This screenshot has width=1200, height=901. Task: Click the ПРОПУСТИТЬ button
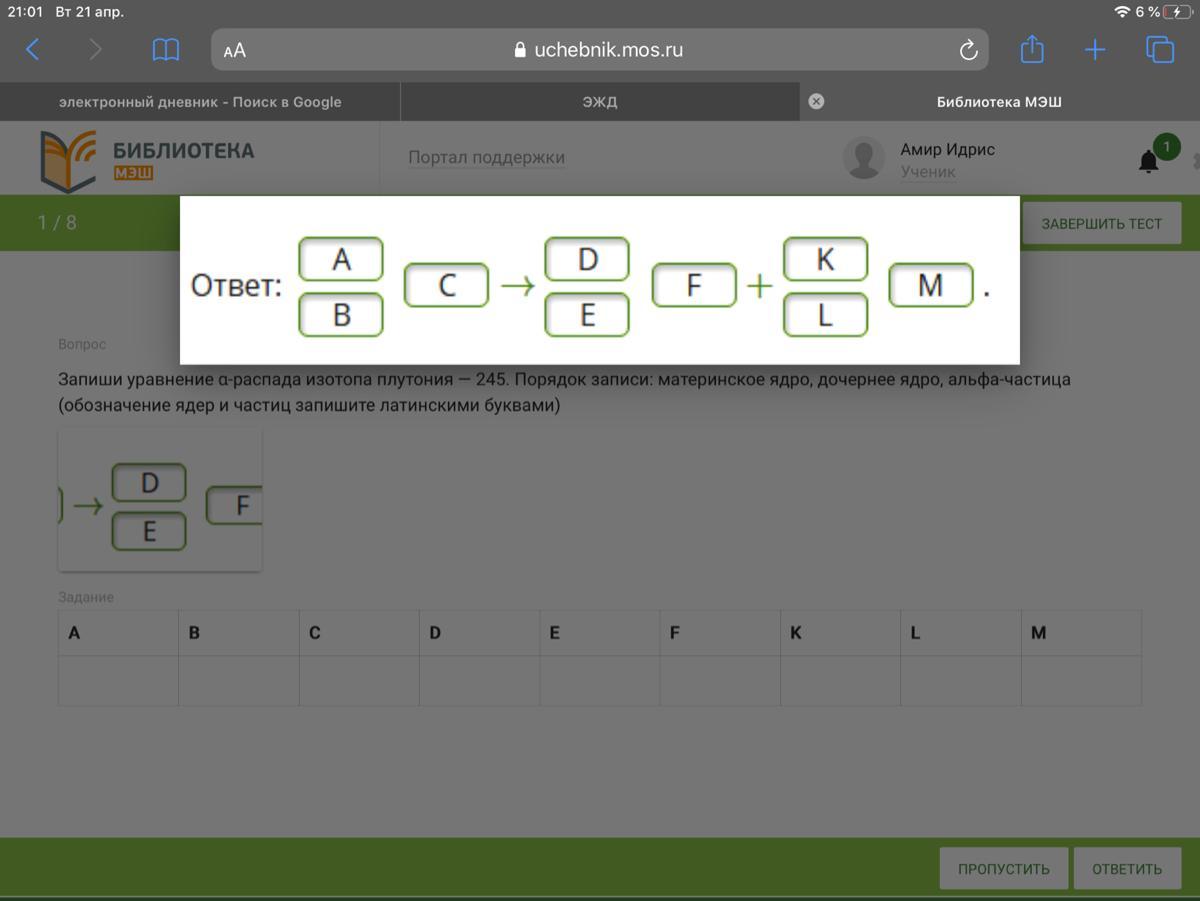point(1004,869)
